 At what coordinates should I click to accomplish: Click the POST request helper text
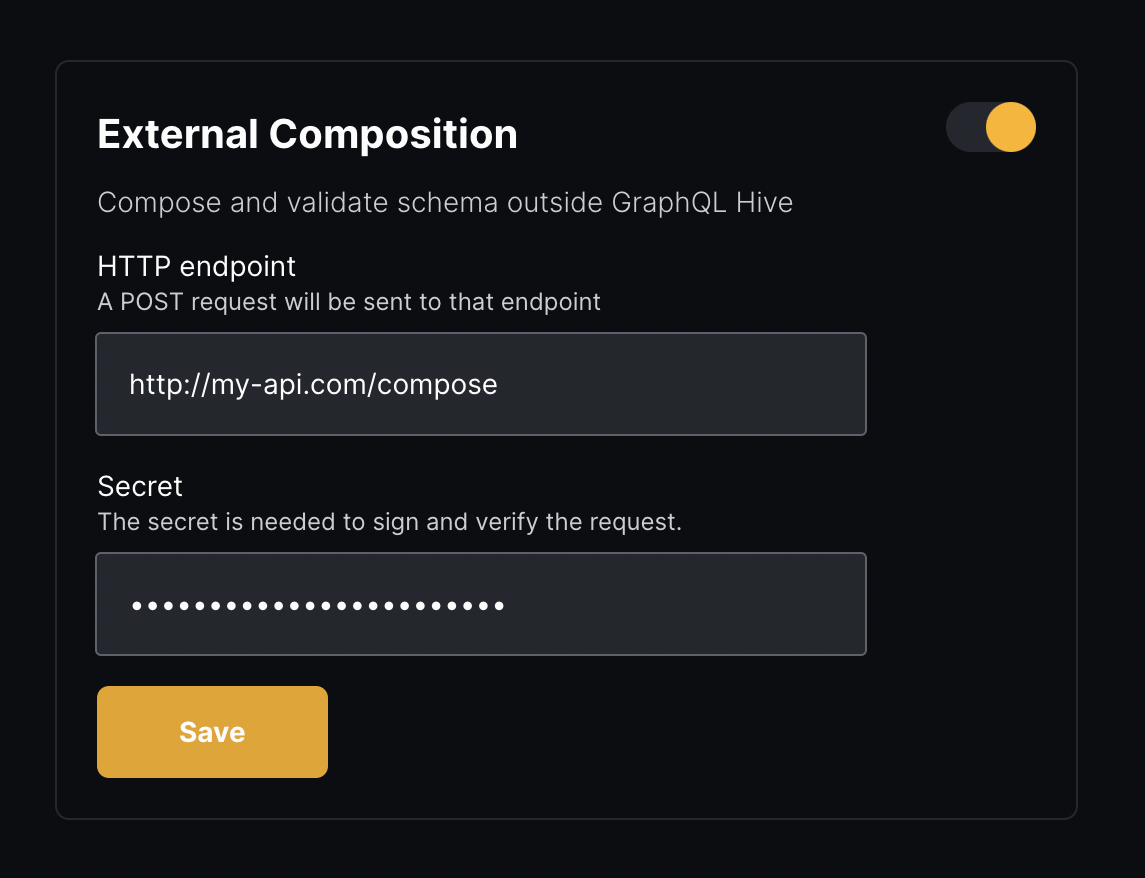[x=348, y=301]
